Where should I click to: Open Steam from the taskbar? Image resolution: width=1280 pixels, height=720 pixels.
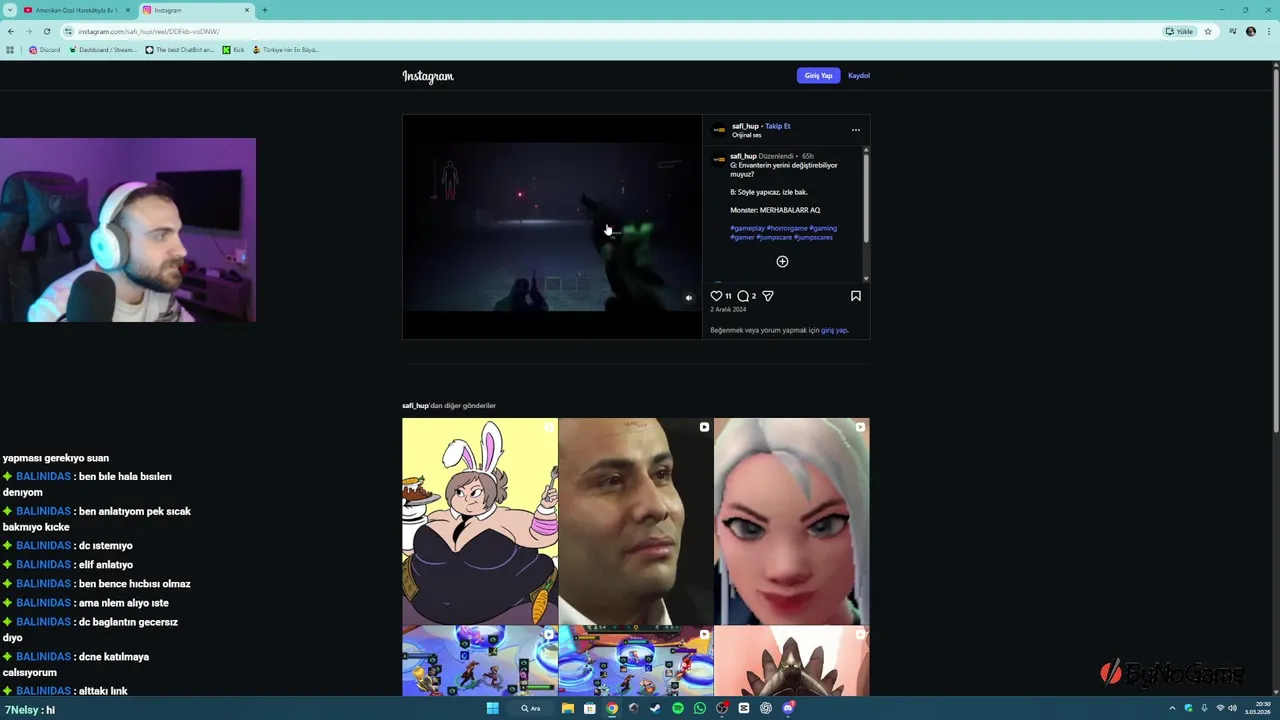656,708
